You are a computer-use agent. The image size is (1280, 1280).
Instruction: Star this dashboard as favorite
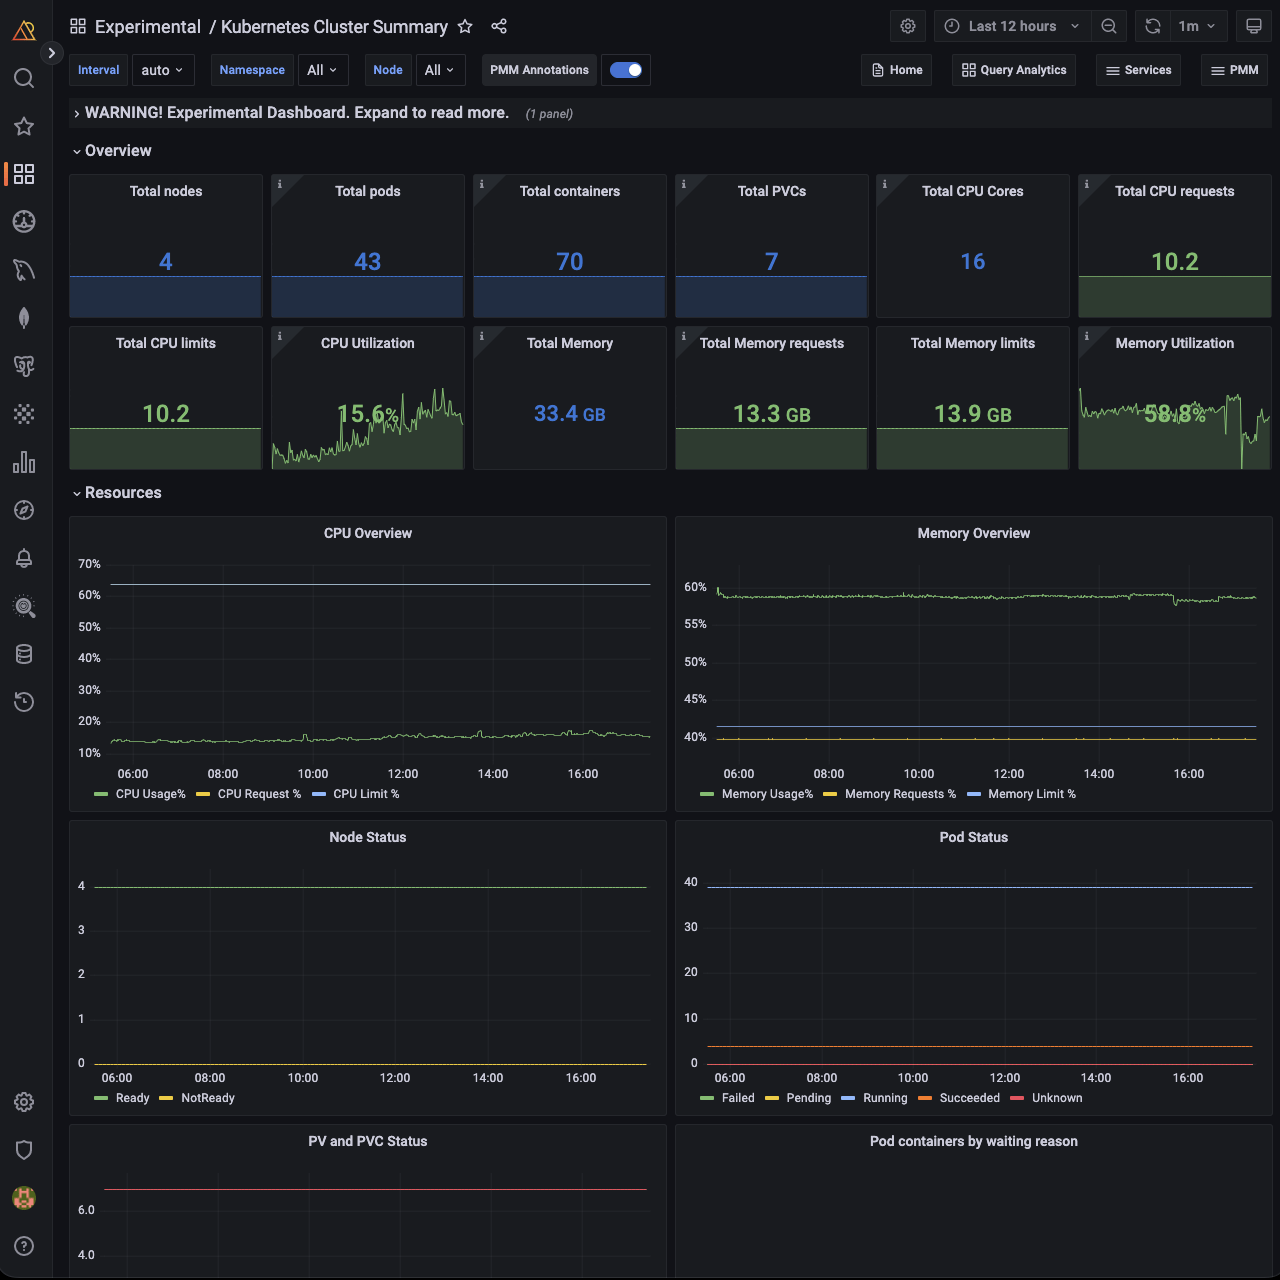pyautogui.click(x=465, y=27)
